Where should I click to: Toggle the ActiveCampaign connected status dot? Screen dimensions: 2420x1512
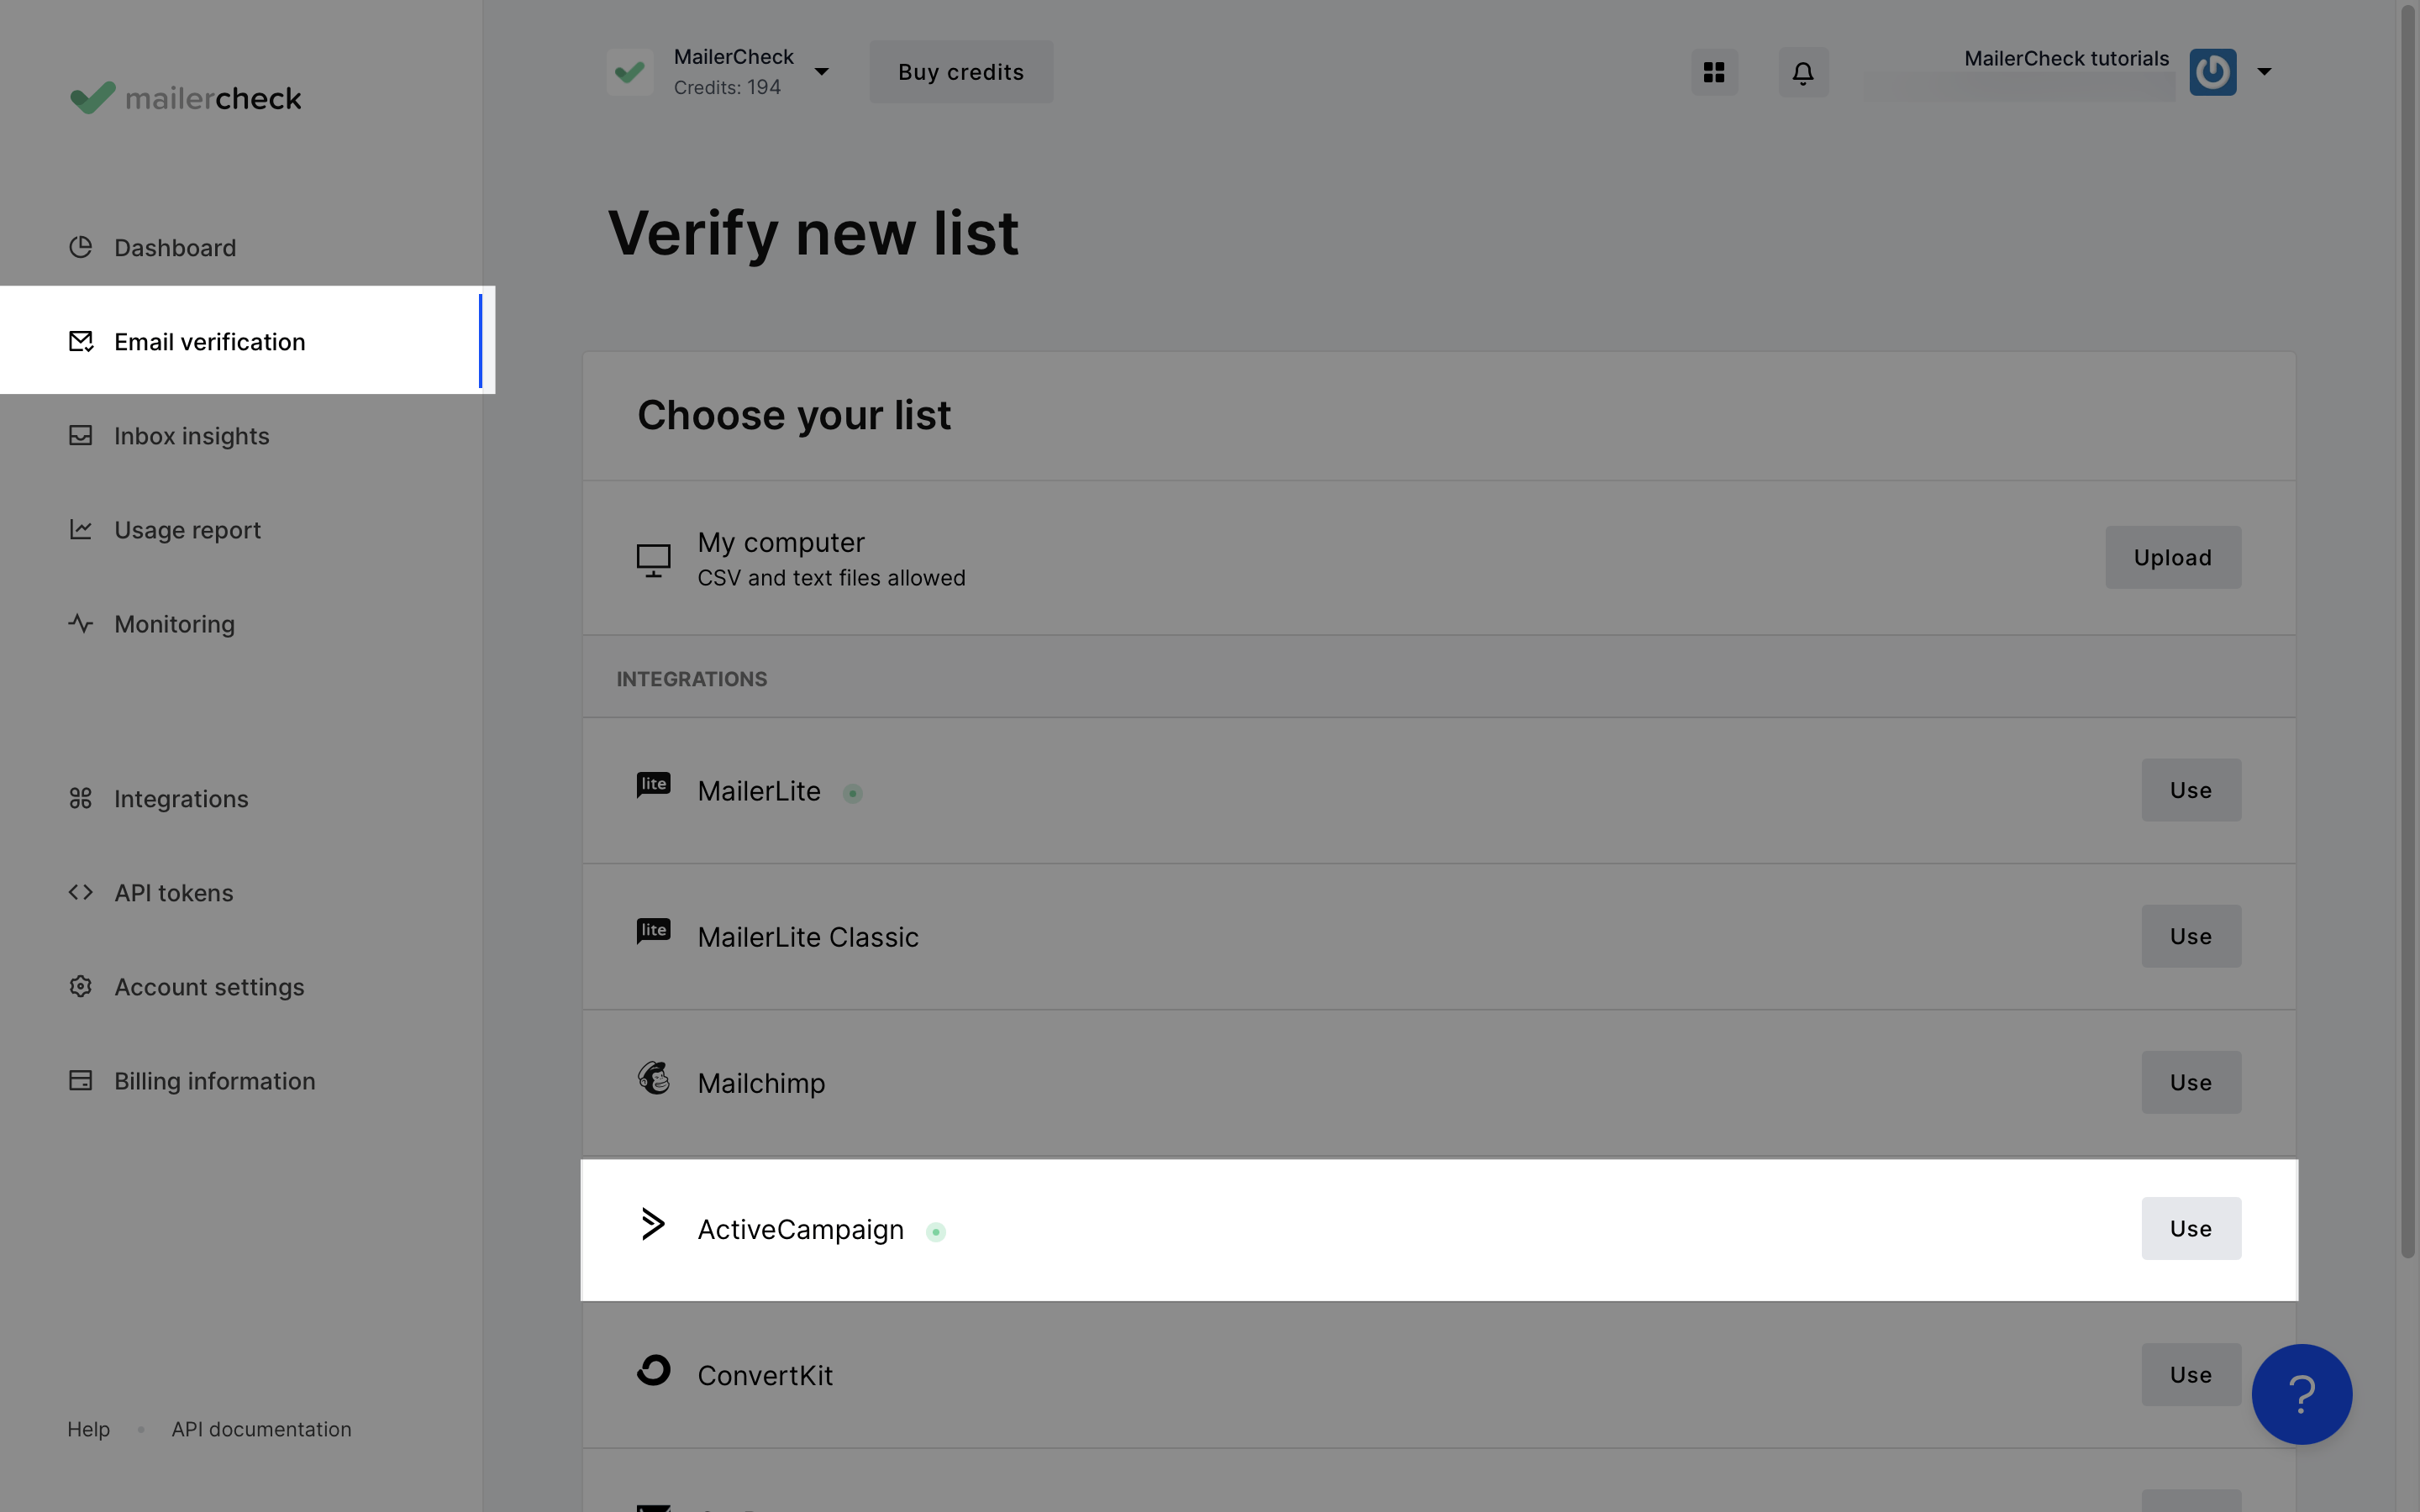point(935,1231)
